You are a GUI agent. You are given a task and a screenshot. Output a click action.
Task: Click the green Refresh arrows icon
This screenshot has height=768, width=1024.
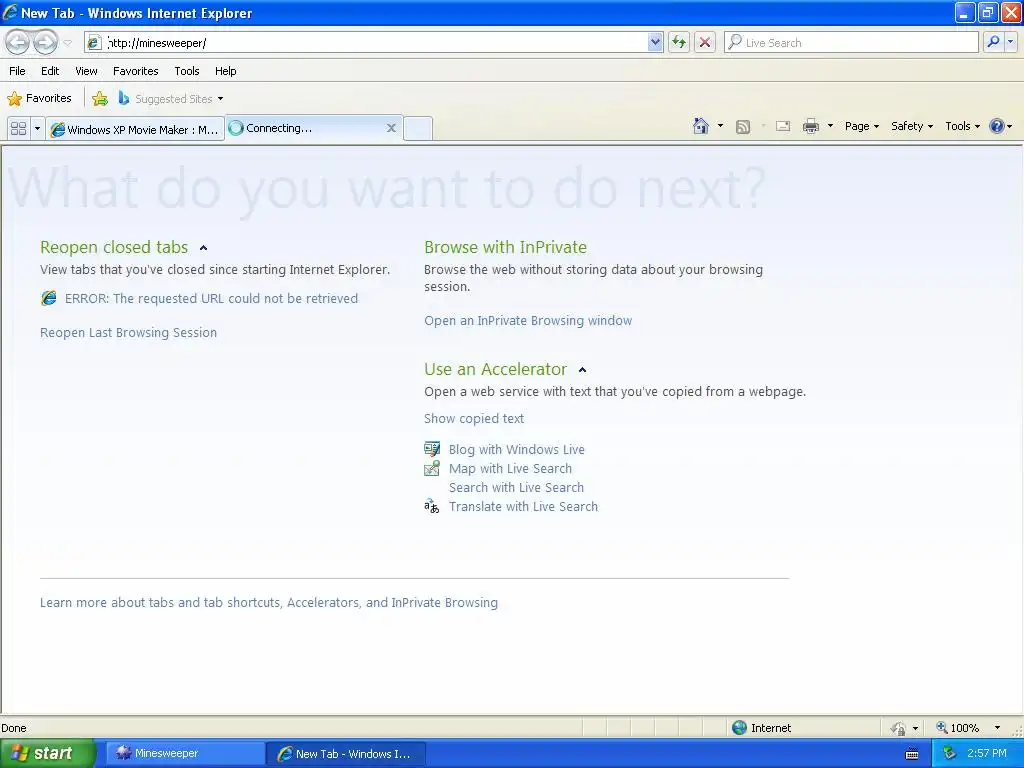click(x=679, y=42)
